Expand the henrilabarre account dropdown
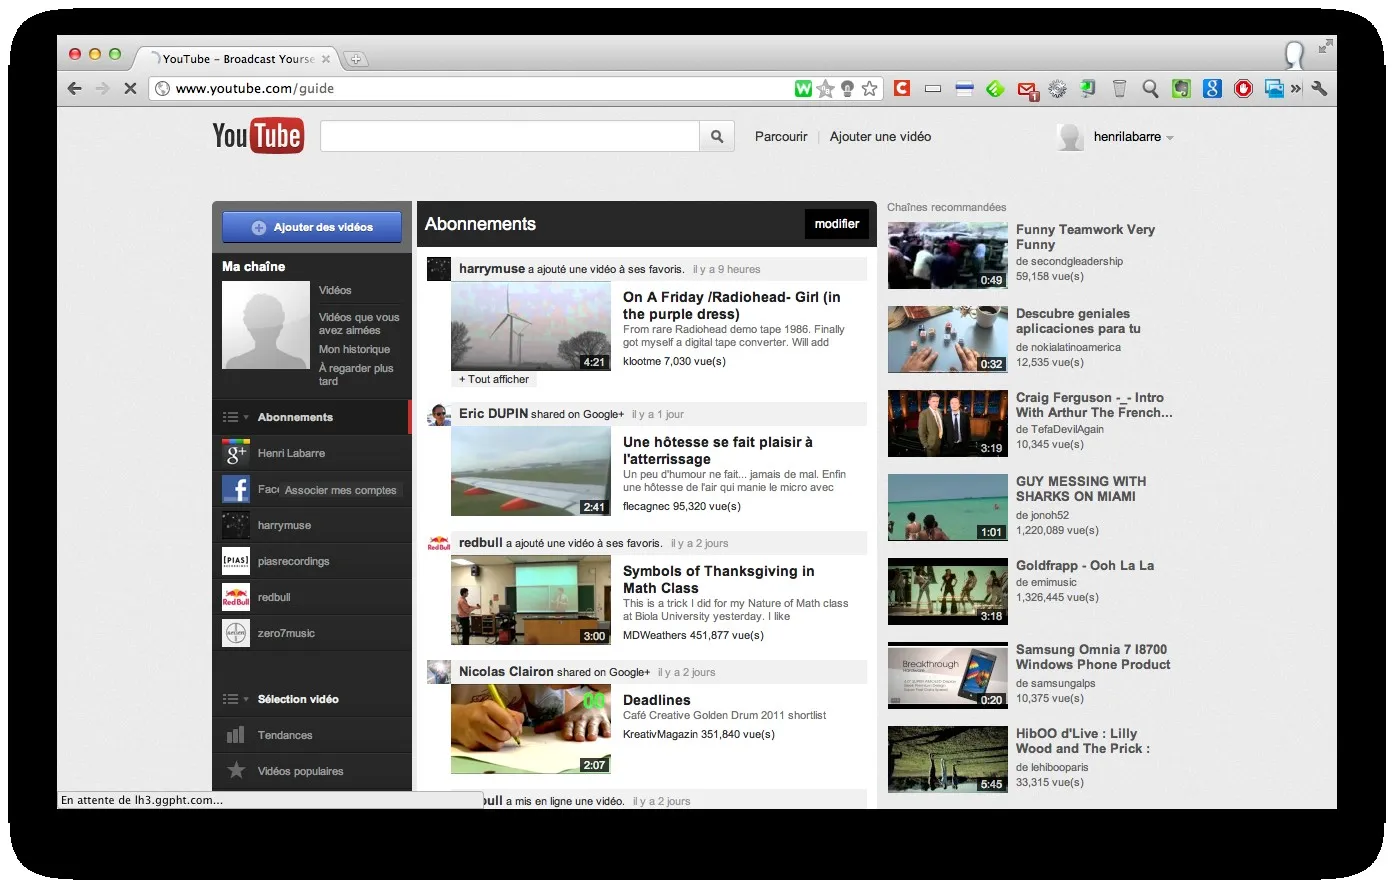 (1170, 138)
